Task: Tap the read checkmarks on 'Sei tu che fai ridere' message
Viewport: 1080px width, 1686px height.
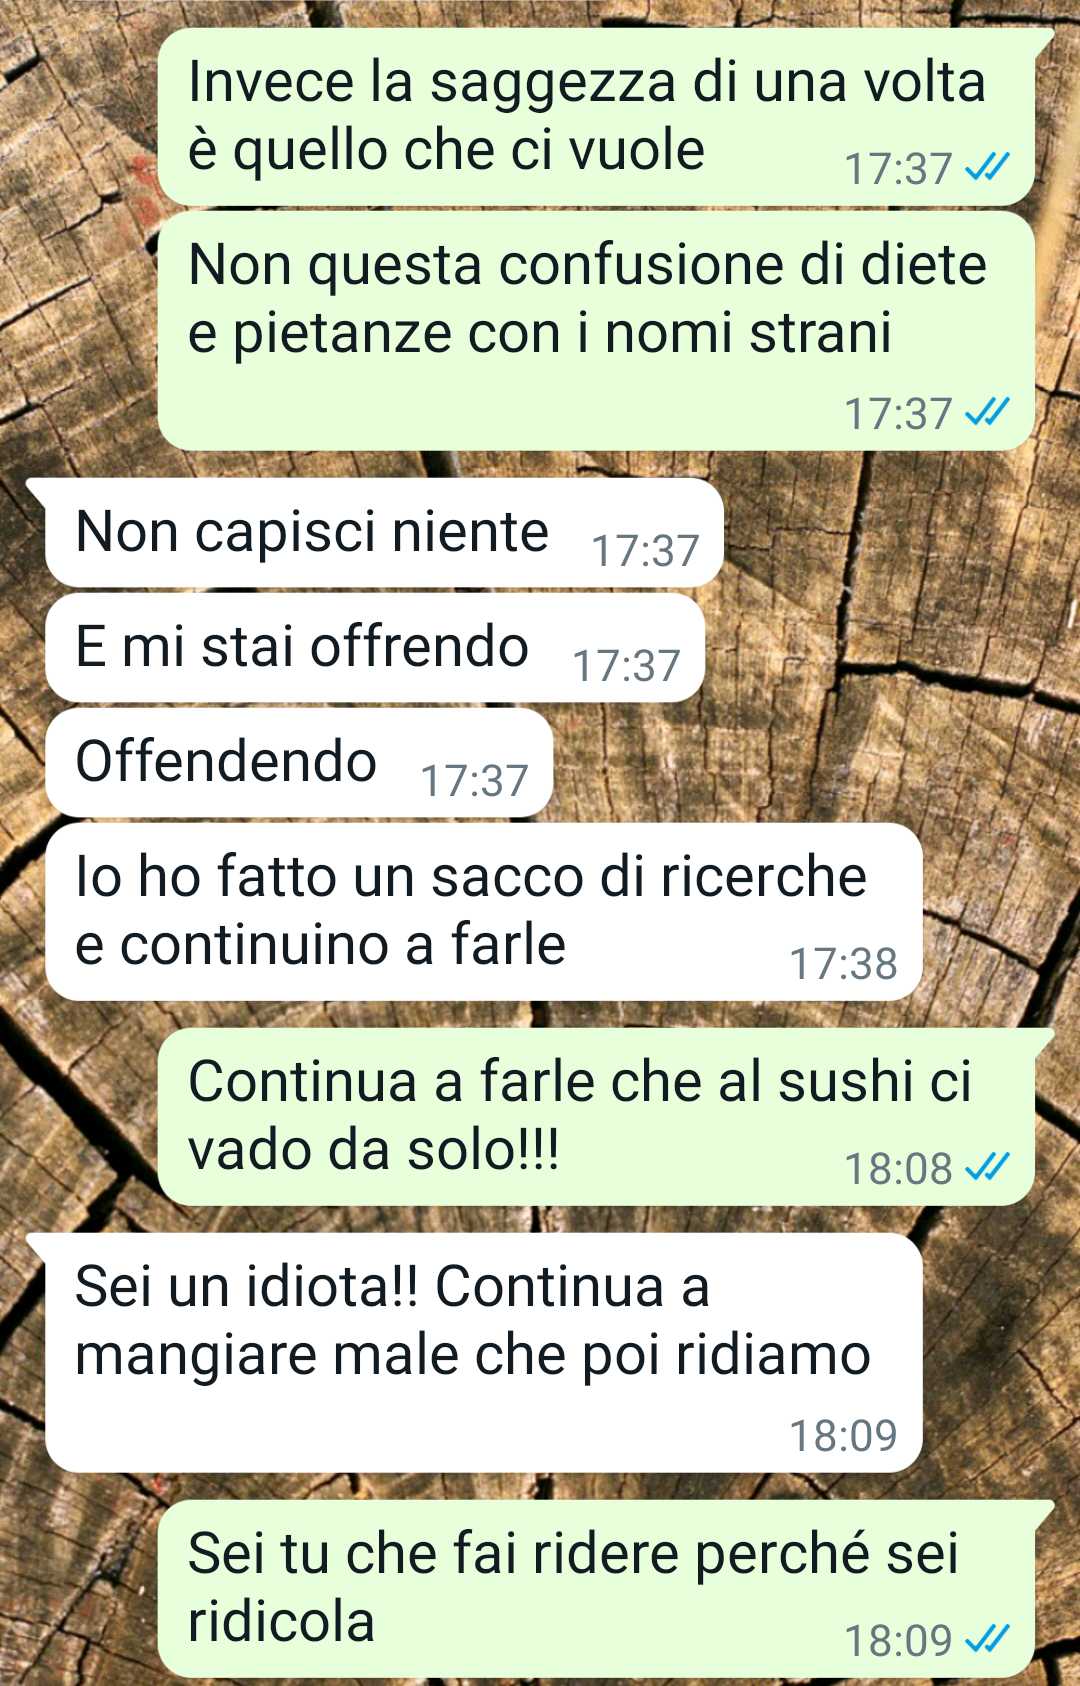Action: pos(986,1638)
